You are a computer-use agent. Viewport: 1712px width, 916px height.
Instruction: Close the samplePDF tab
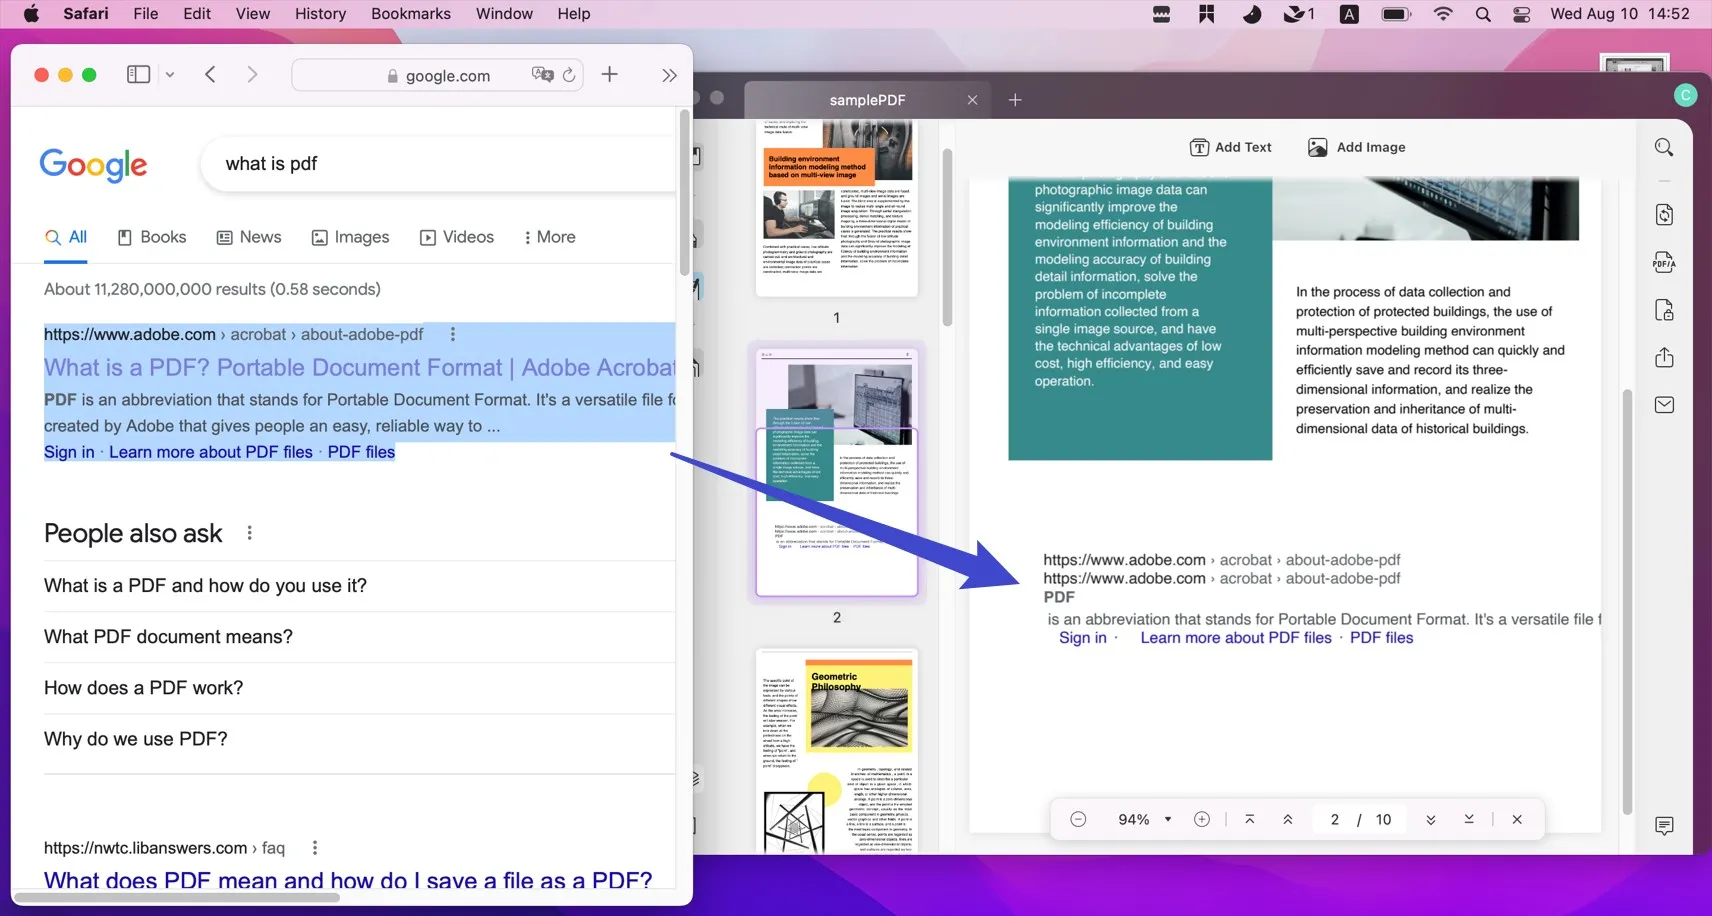pos(972,100)
